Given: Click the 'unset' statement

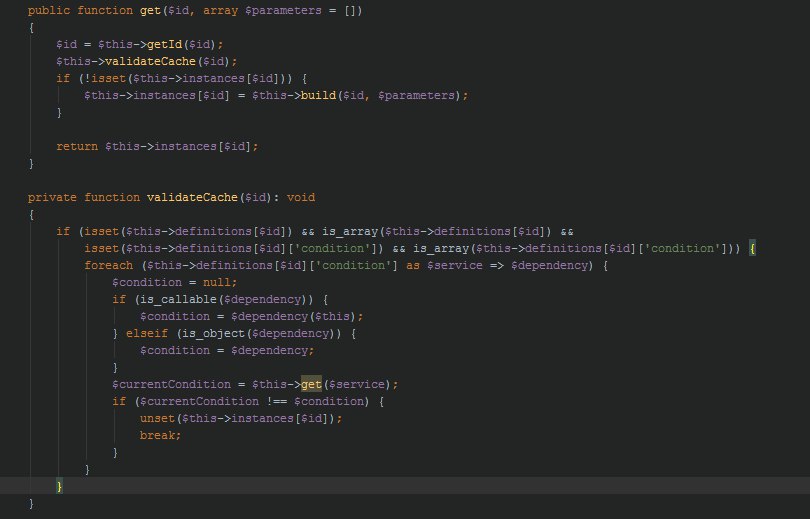Looking at the screenshot, I should [x=157, y=418].
